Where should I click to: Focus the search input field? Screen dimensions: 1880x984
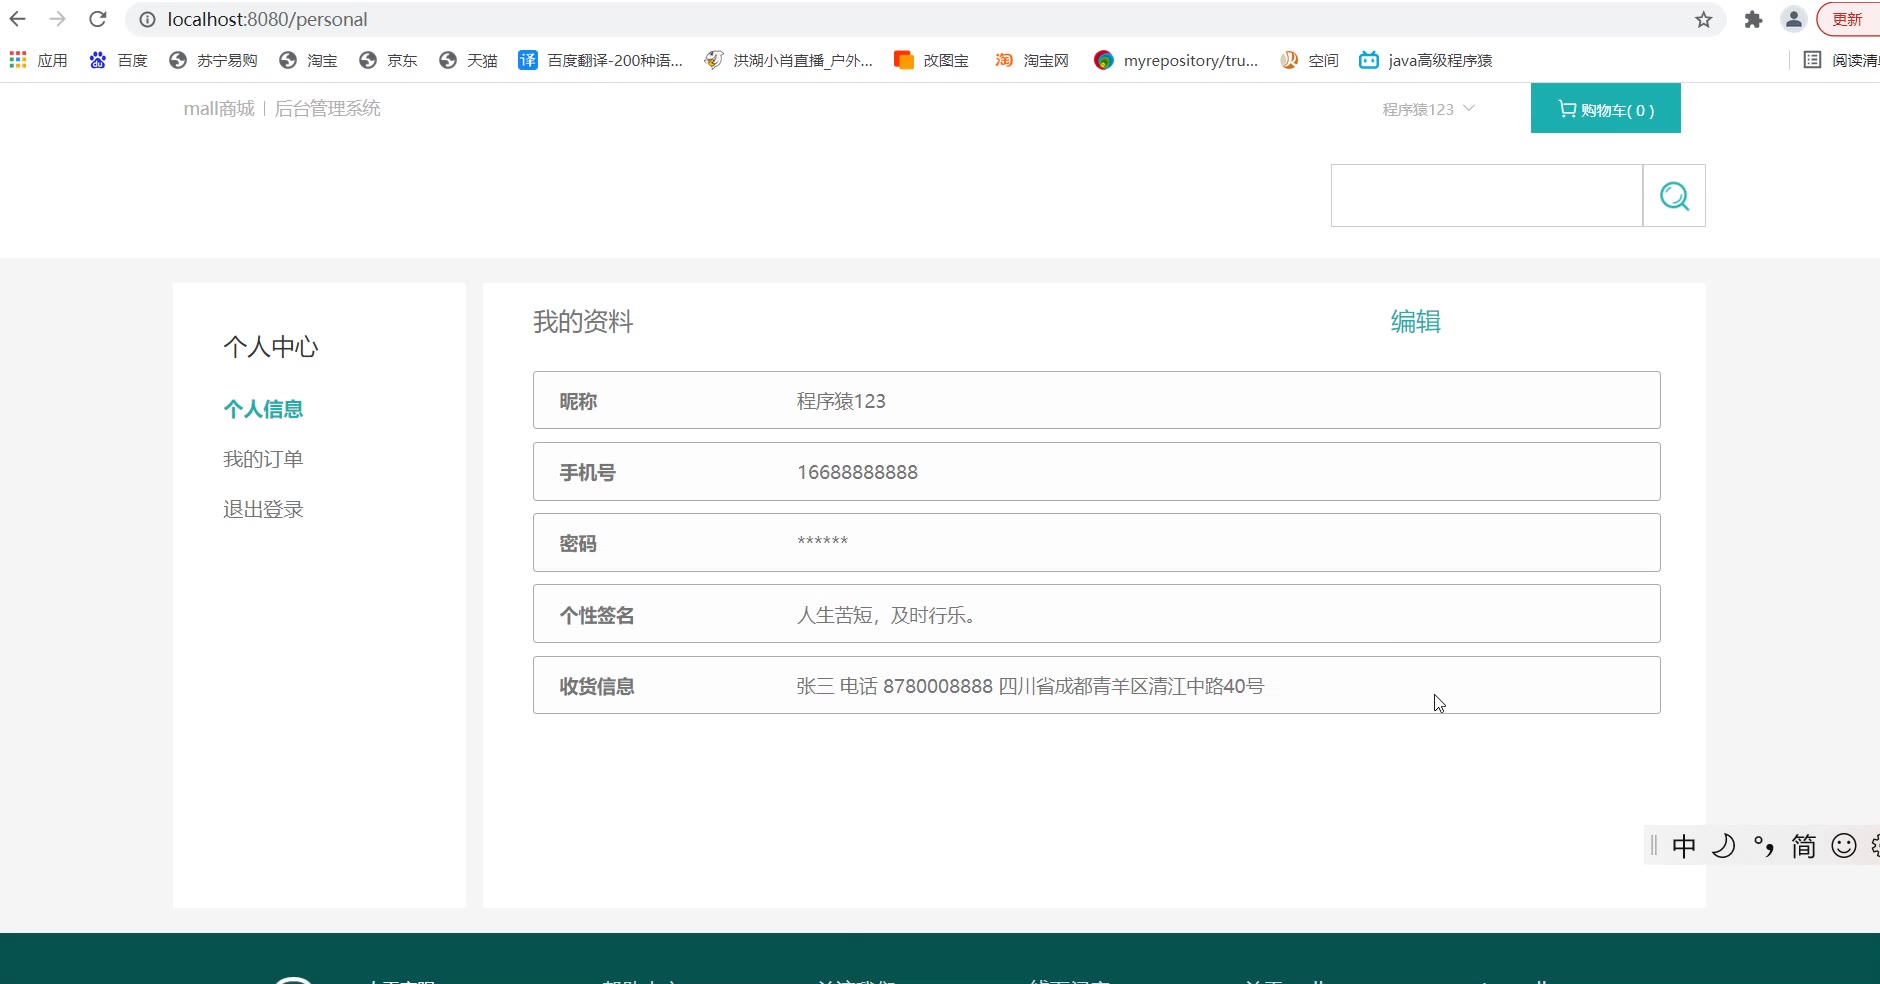tap(1486, 196)
